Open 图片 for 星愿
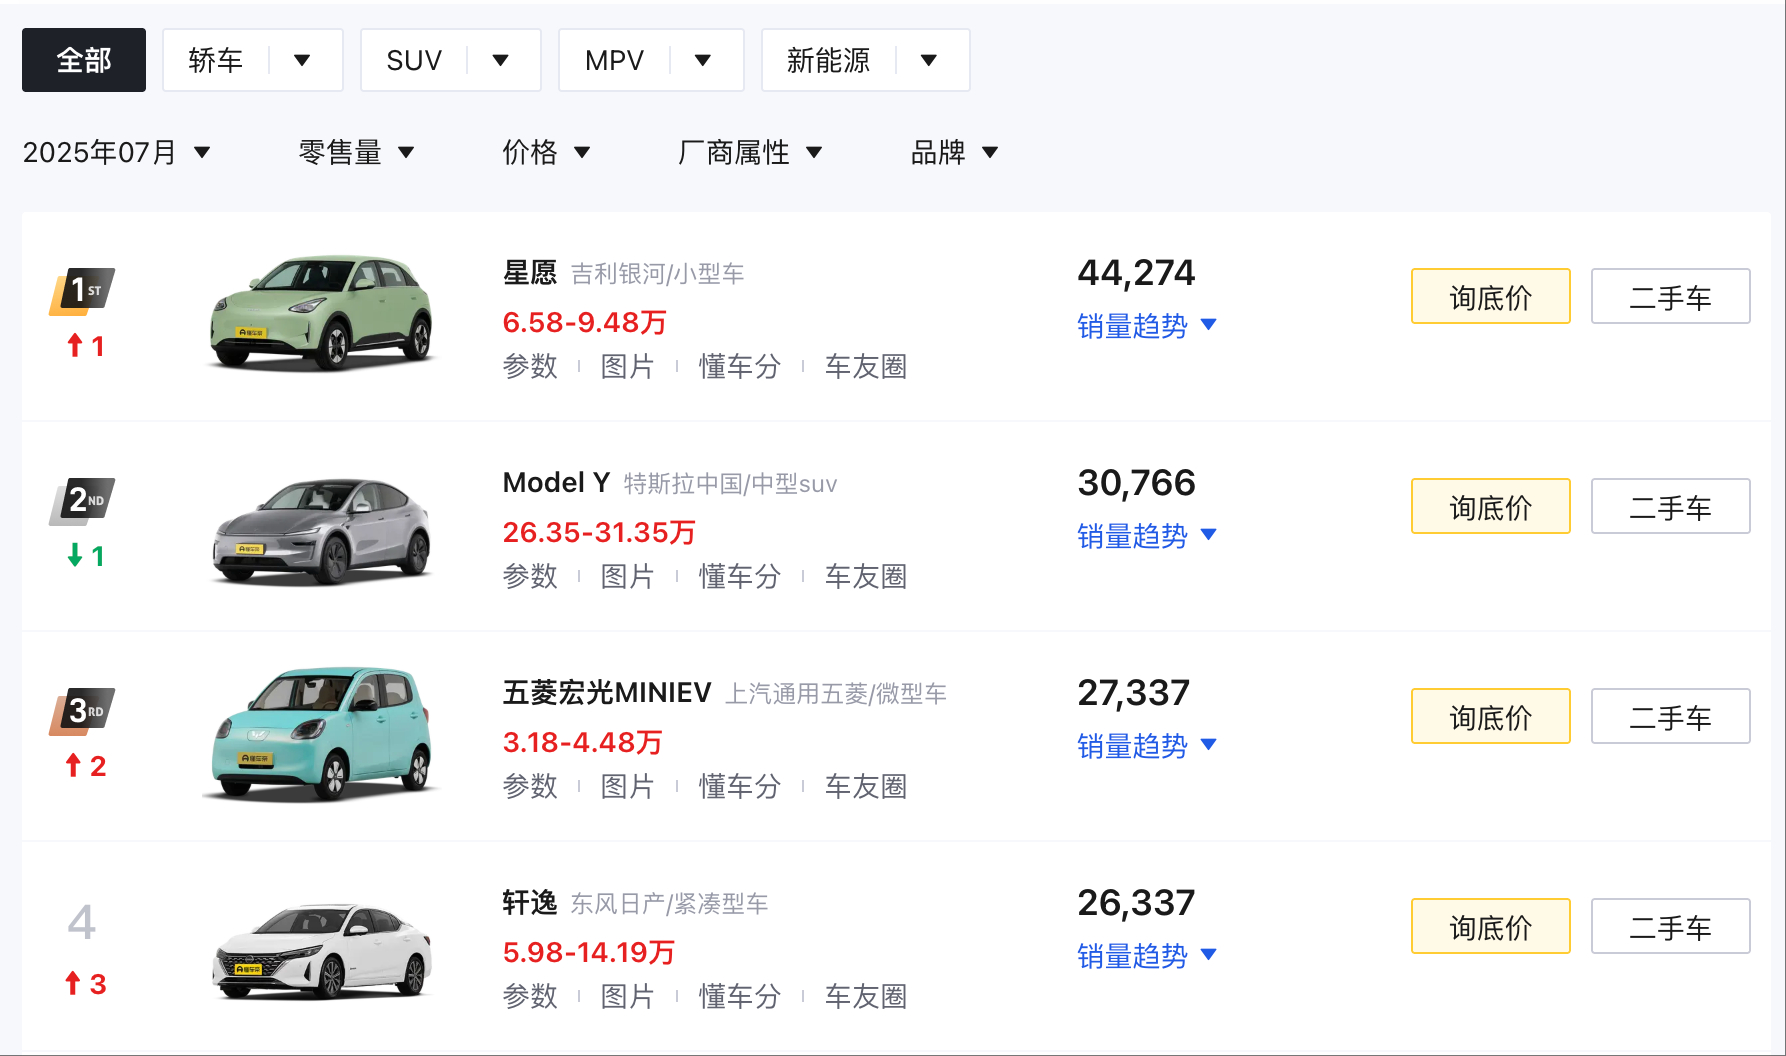Viewport: 1786px width, 1056px height. tap(627, 366)
